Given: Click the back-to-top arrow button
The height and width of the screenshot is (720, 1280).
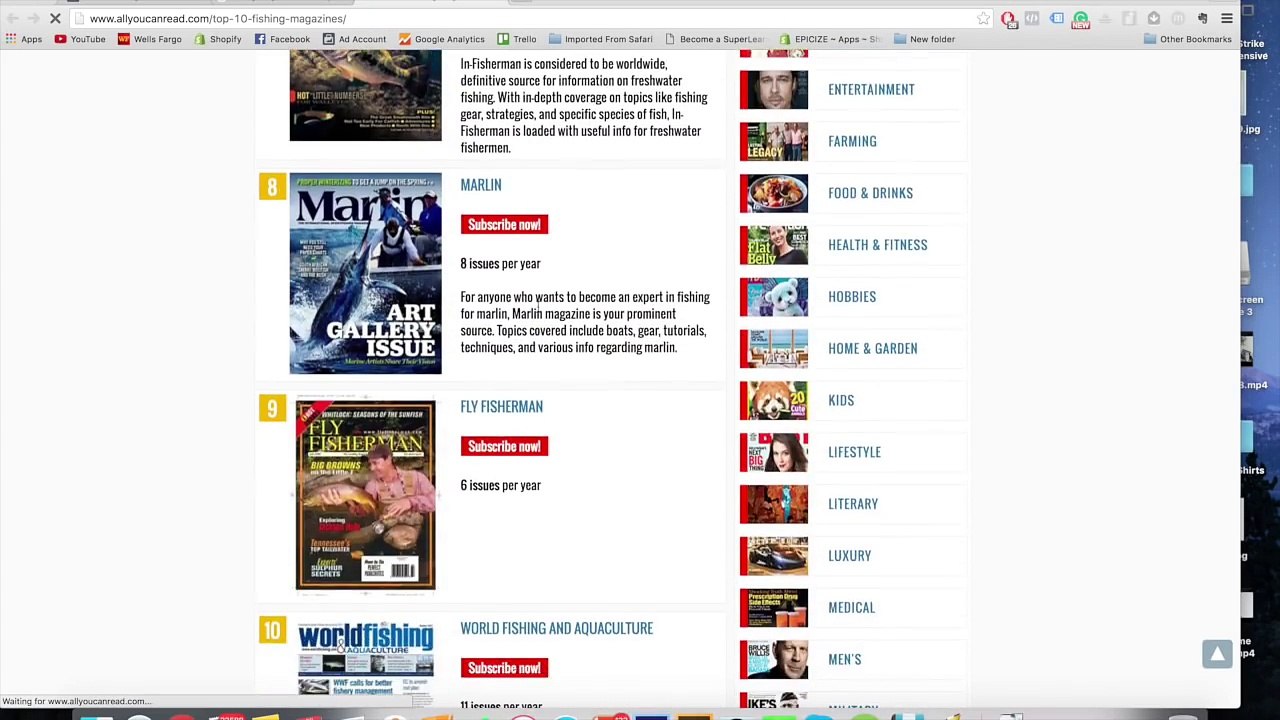Looking at the screenshot, I should [1217, 654].
